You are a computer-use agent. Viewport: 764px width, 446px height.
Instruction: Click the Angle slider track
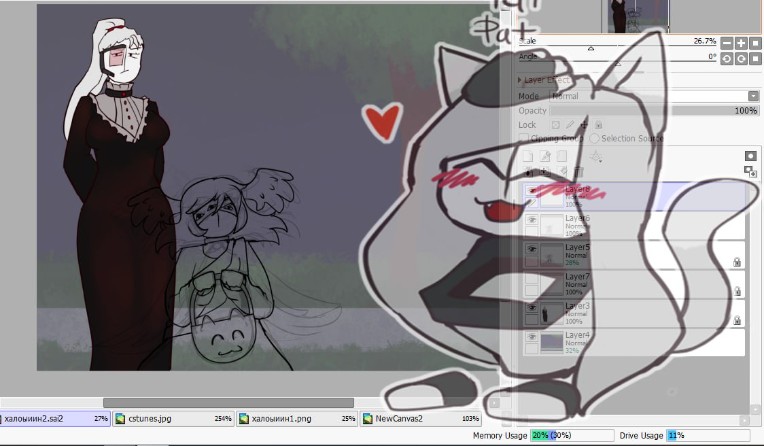coord(618,62)
